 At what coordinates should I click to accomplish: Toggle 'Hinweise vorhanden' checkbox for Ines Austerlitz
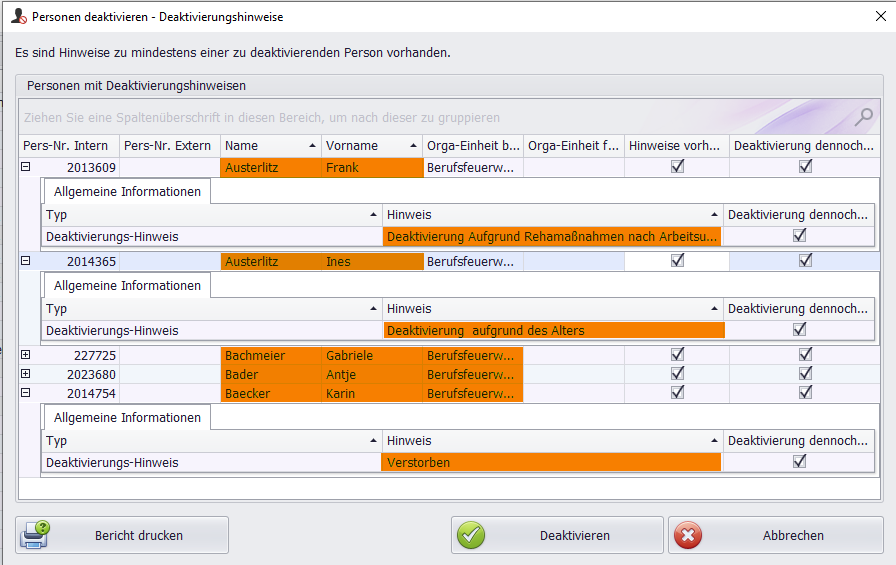tap(677, 260)
